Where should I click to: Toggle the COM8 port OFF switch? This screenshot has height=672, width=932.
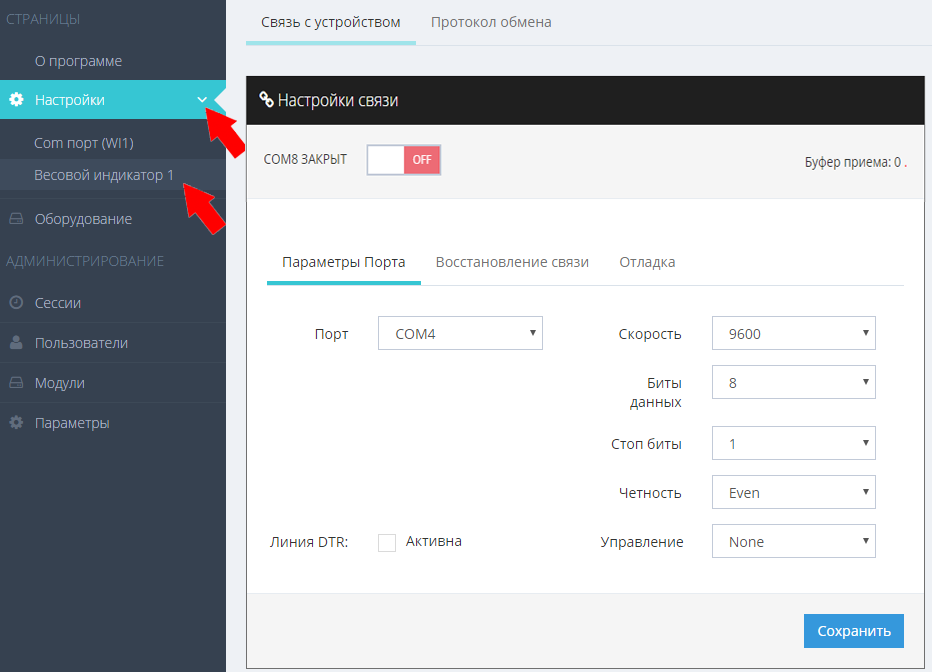(x=403, y=160)
